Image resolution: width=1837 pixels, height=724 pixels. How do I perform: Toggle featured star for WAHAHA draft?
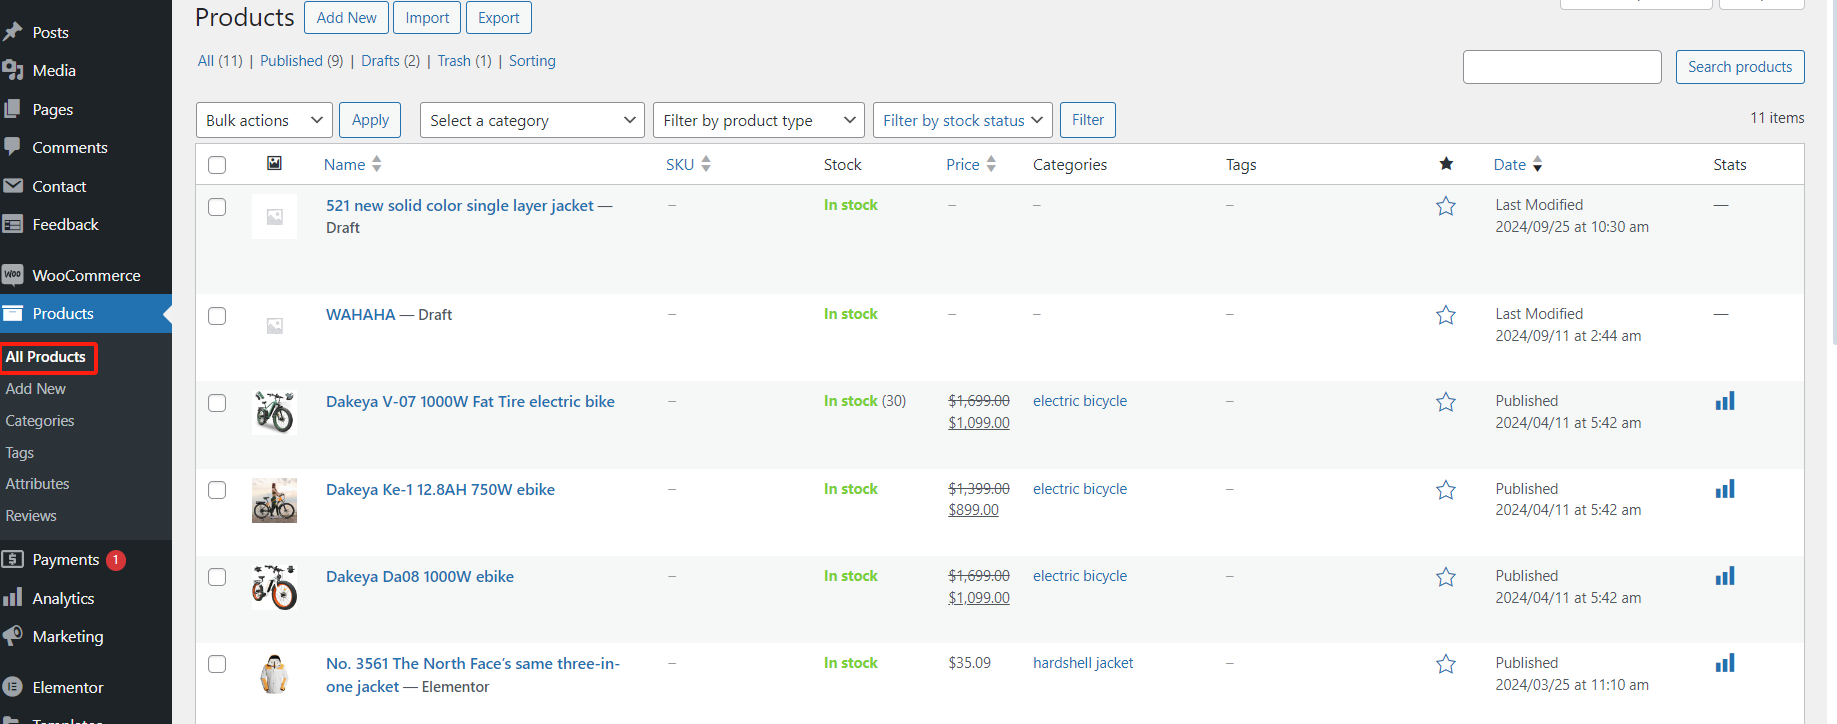pos(1446,315)
